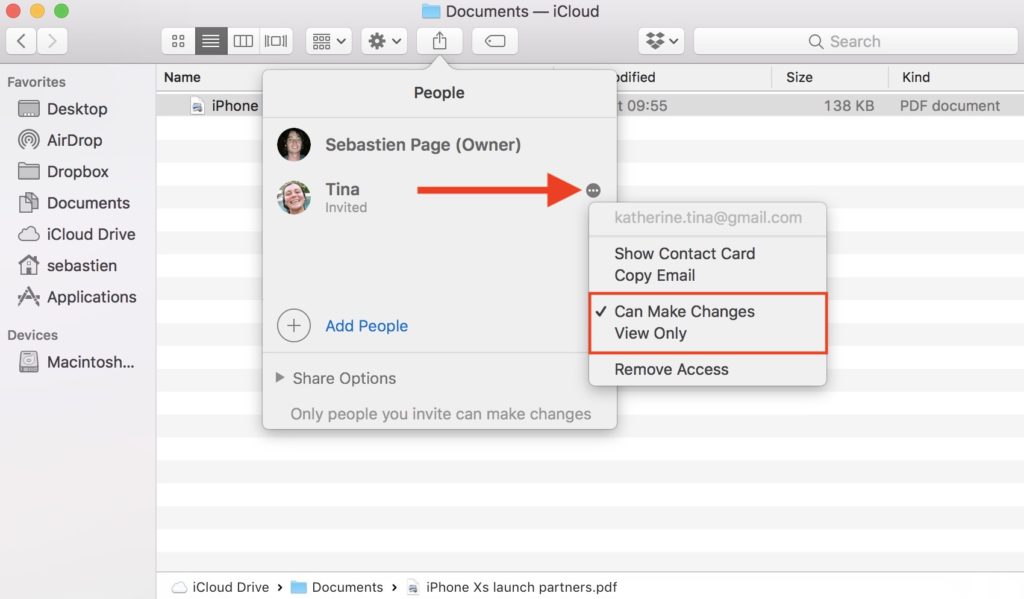This screenshot has height=599, width=1024.
Task: Click the Desktop sidebar icon
Action: point(28,108)
